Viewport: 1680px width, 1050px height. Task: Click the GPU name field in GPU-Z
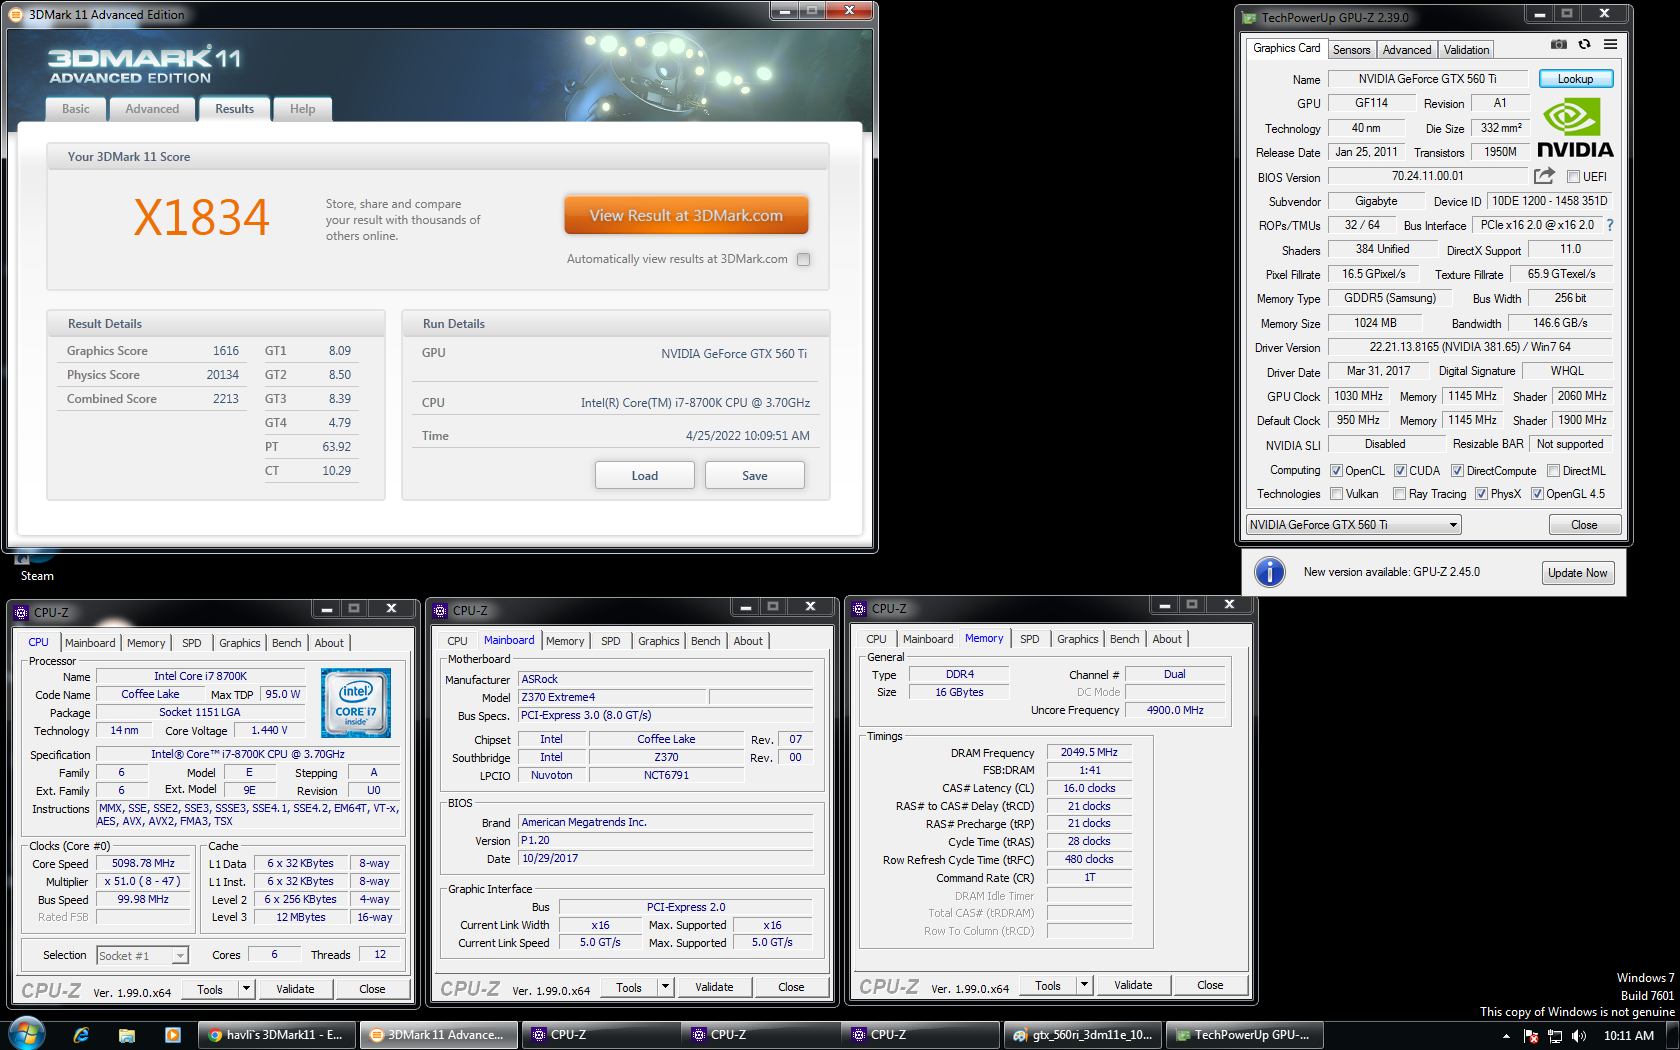point(1427,79)
